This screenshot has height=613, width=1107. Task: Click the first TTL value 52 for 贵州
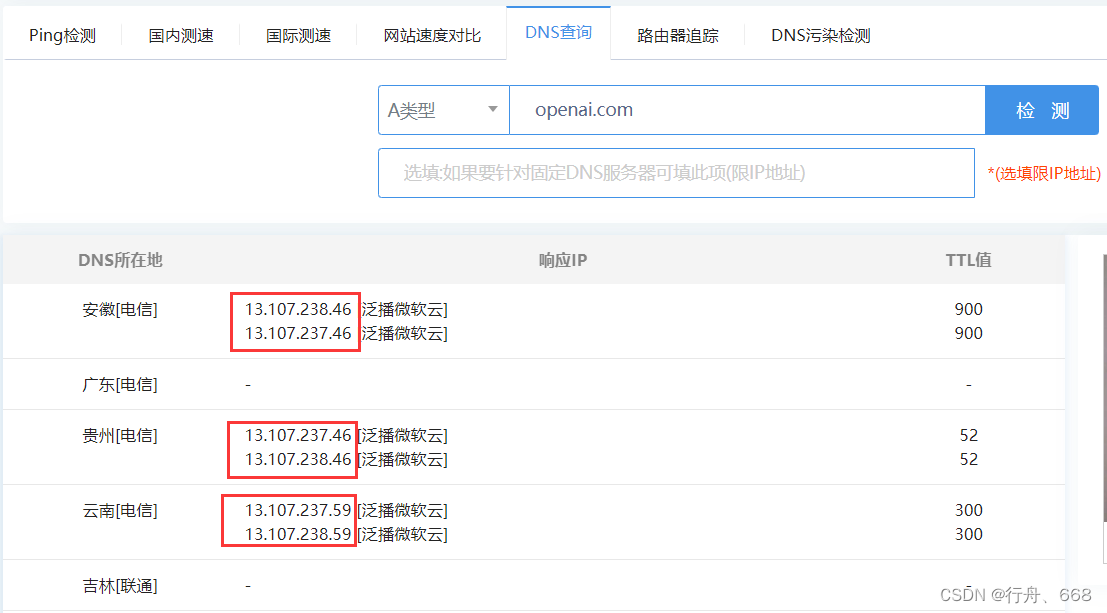(x=969, y=435)
